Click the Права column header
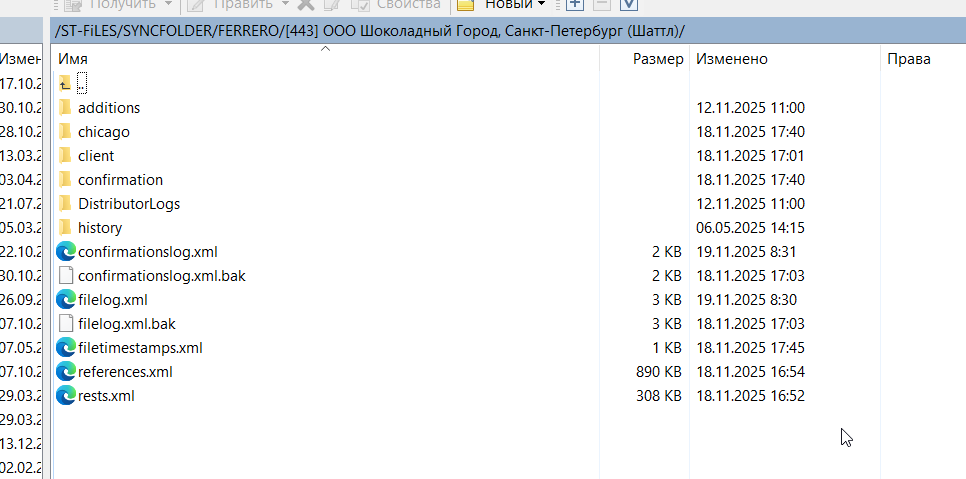Image resolution: width=966 pixels, height=479 pixels. click(923, 59)
